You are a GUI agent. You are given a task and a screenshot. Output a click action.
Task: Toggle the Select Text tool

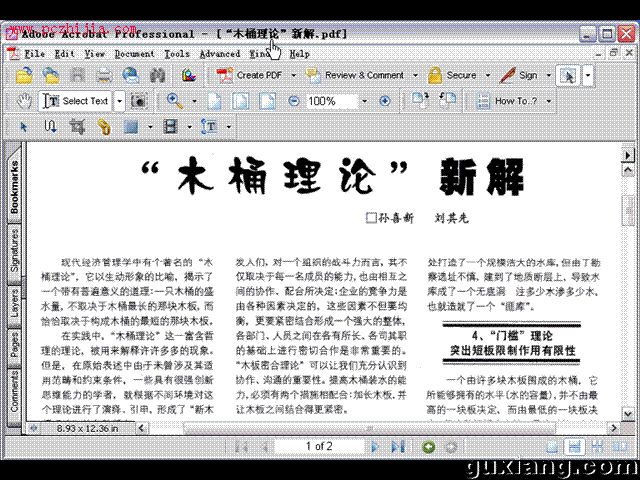tap(77, 101)
